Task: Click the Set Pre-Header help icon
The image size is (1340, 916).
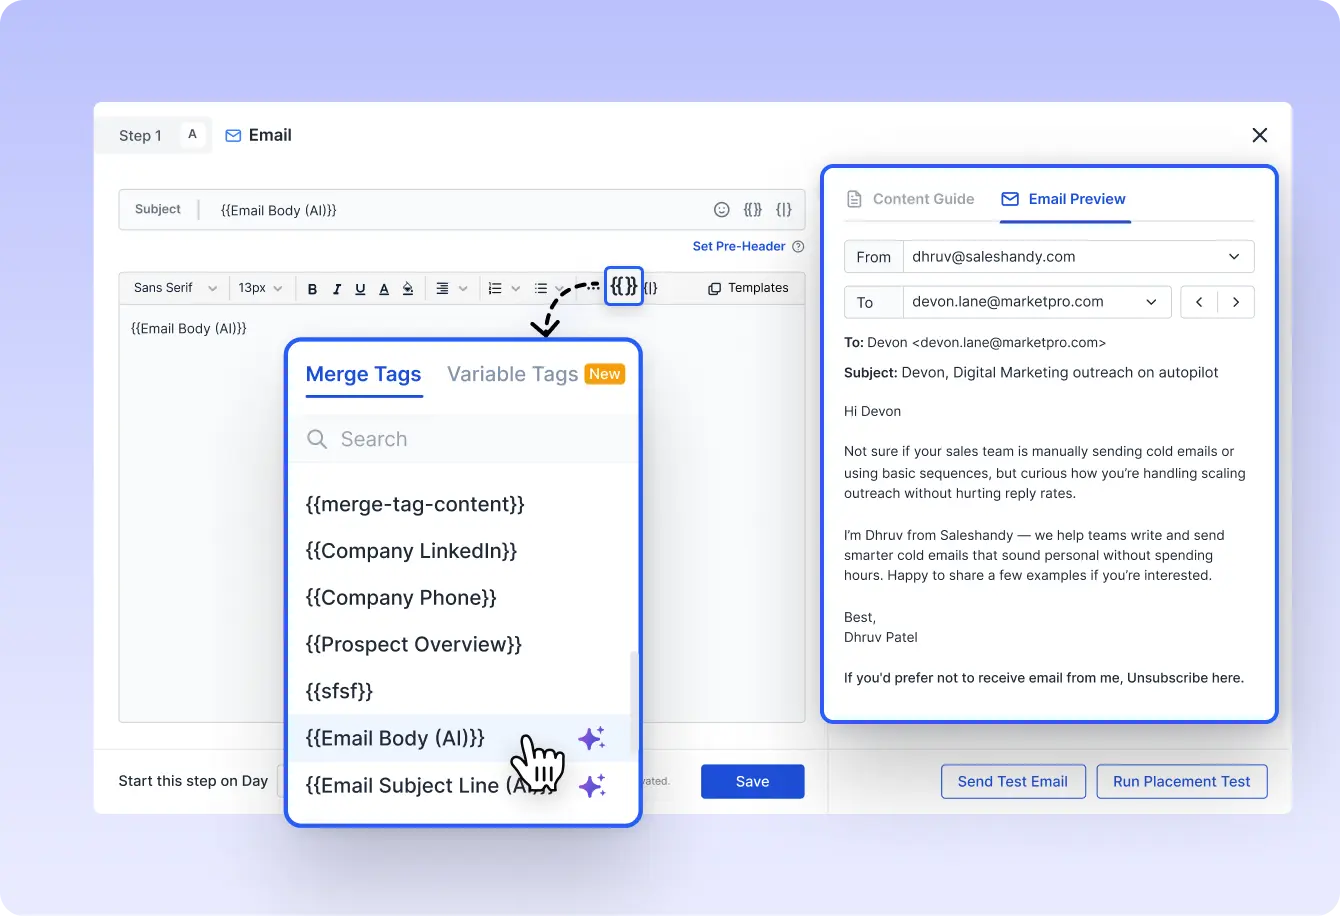Action: pos(798,247)
